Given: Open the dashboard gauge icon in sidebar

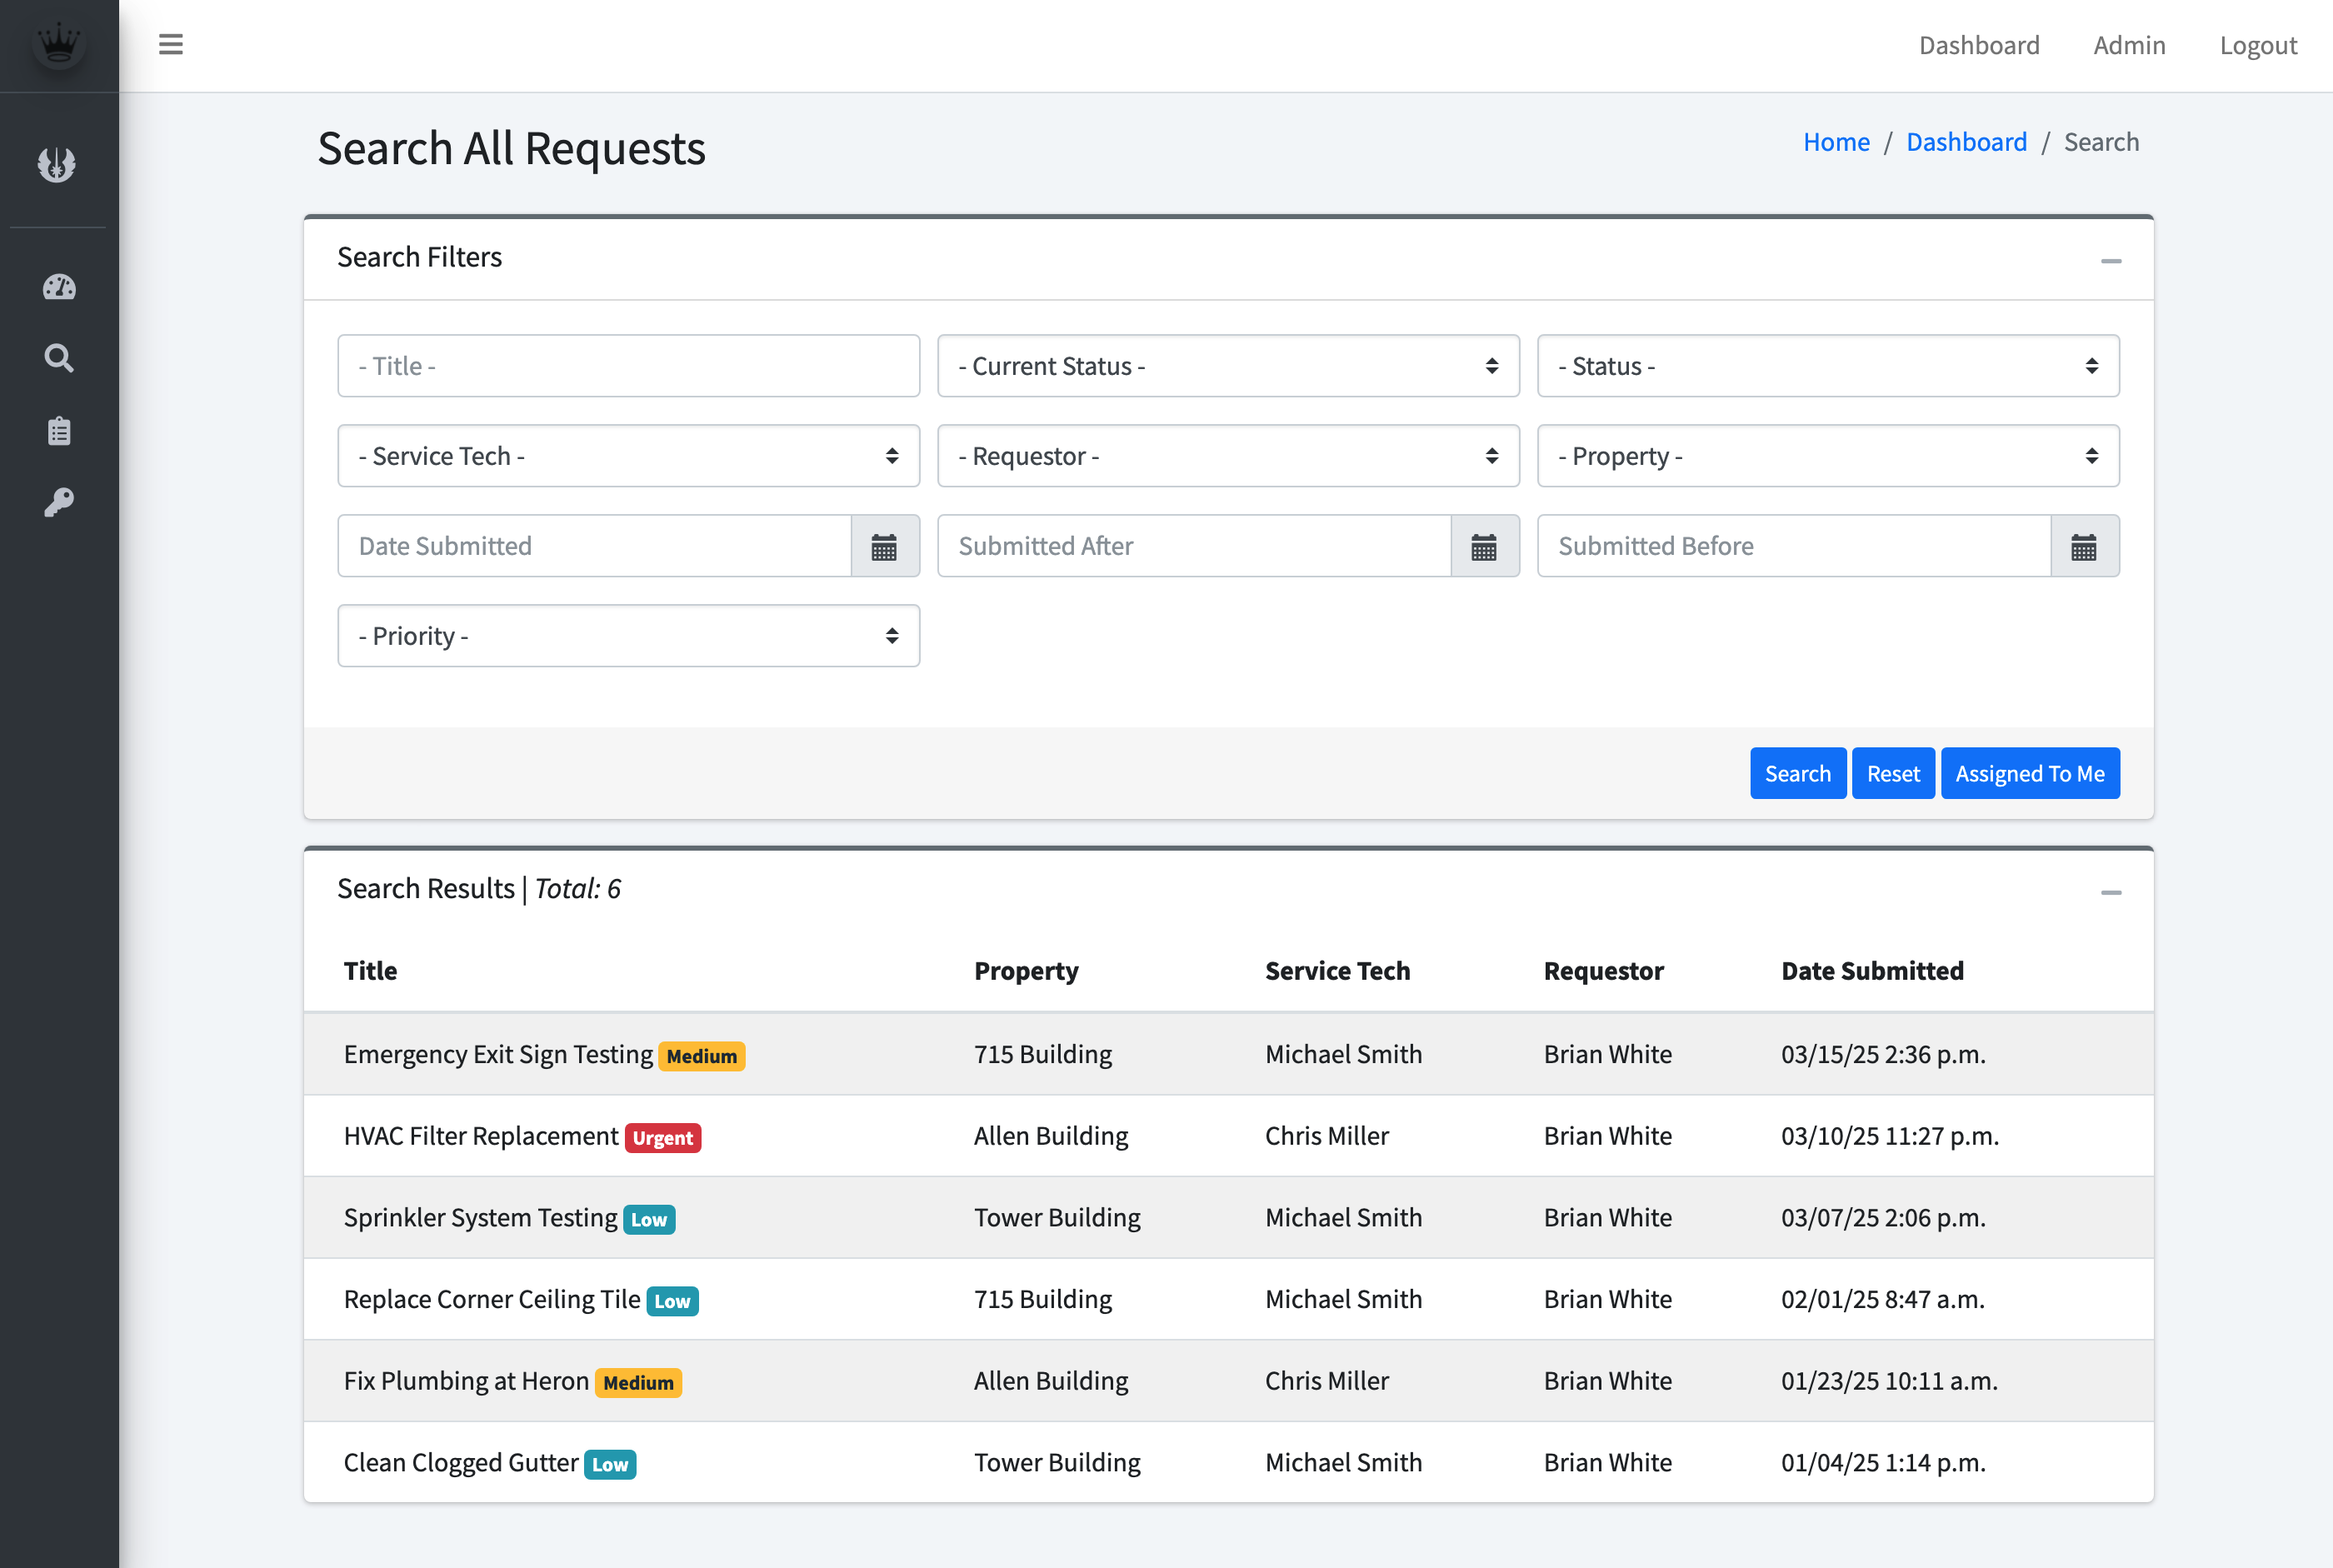Looking at the screenshot, I should (58, 287).
